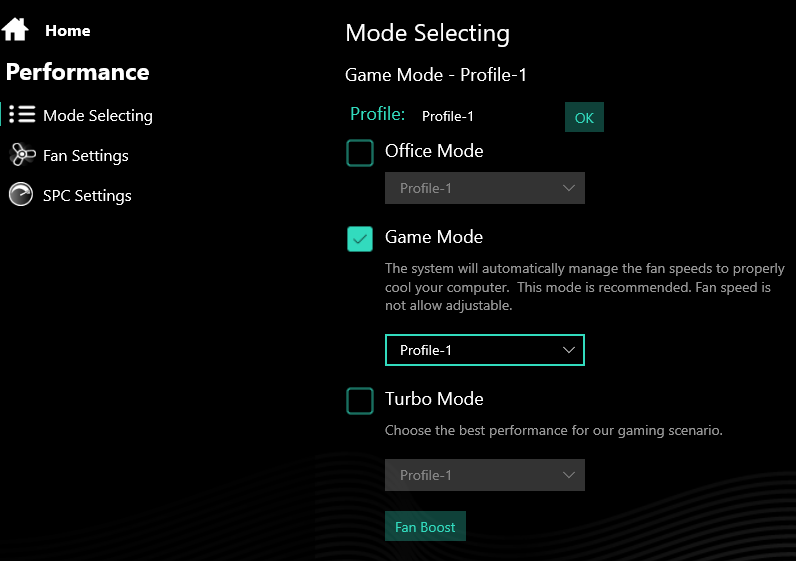Click the Fan Settings fan icon
This screenshot has width=796, height=561.
tap(22, 155)
